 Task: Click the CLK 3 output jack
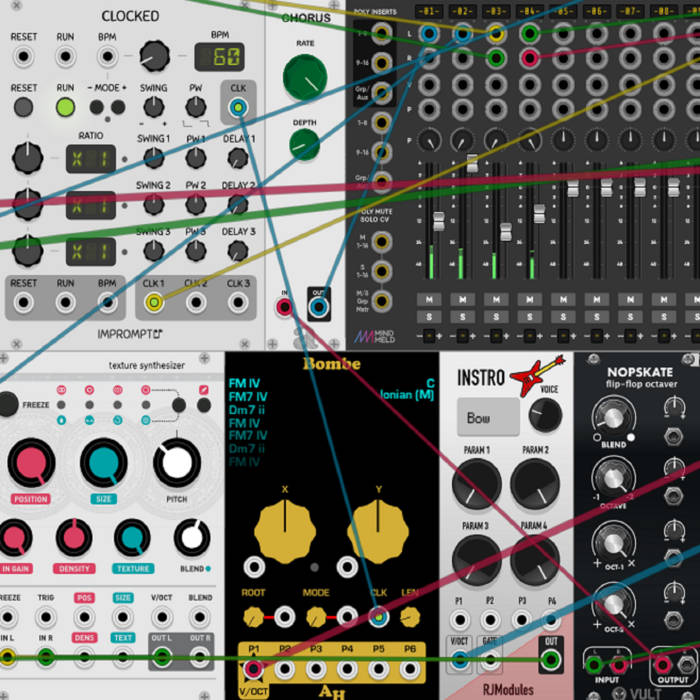pyautogui.click(x=238, y=301)
